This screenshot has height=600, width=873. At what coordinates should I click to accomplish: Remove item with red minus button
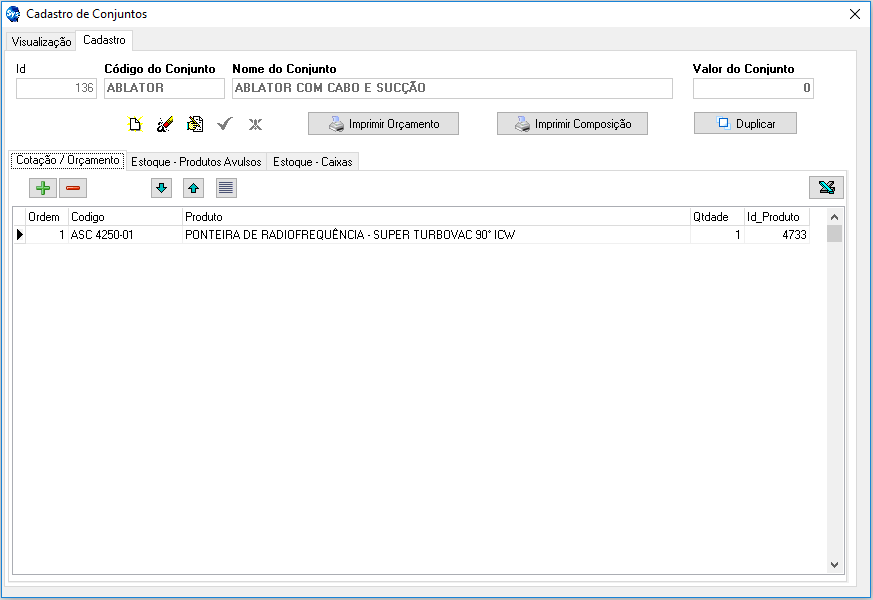tap(73, 188)
